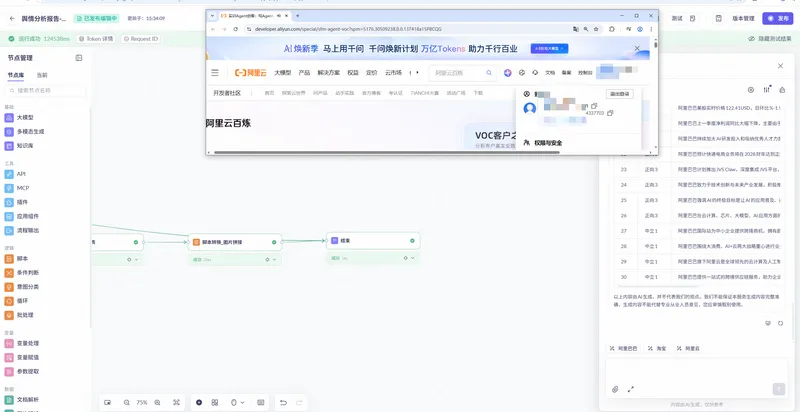
Task: Add the 大模型 node from the library
Action: (x=26, y=117)
